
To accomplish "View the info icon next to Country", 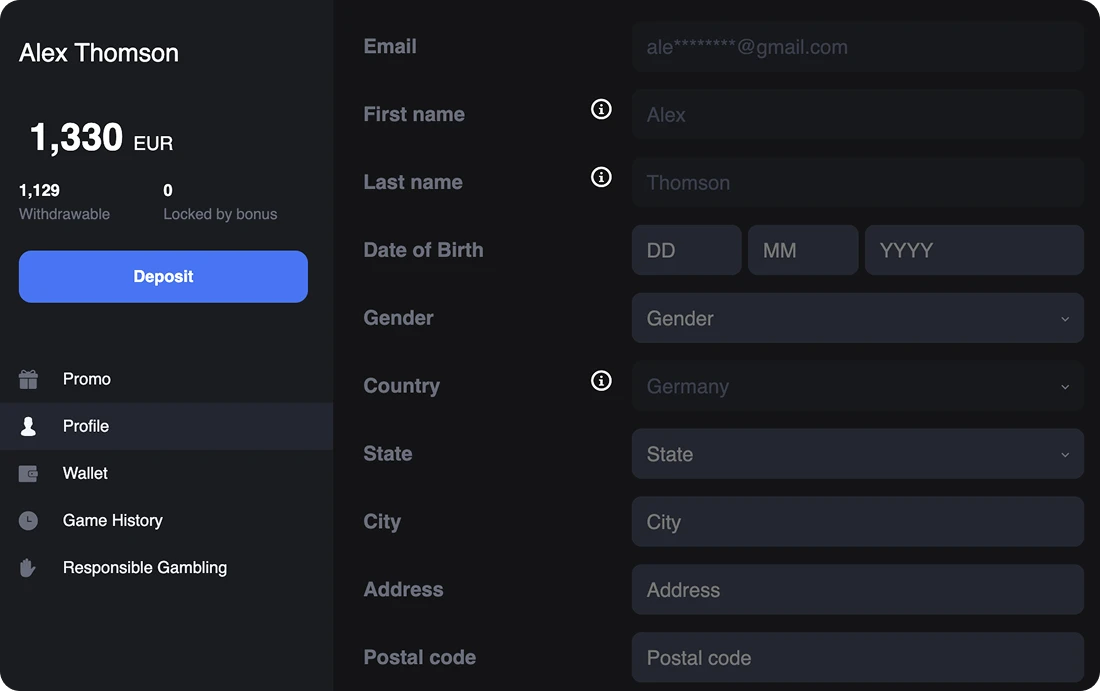I will point(601,381).
